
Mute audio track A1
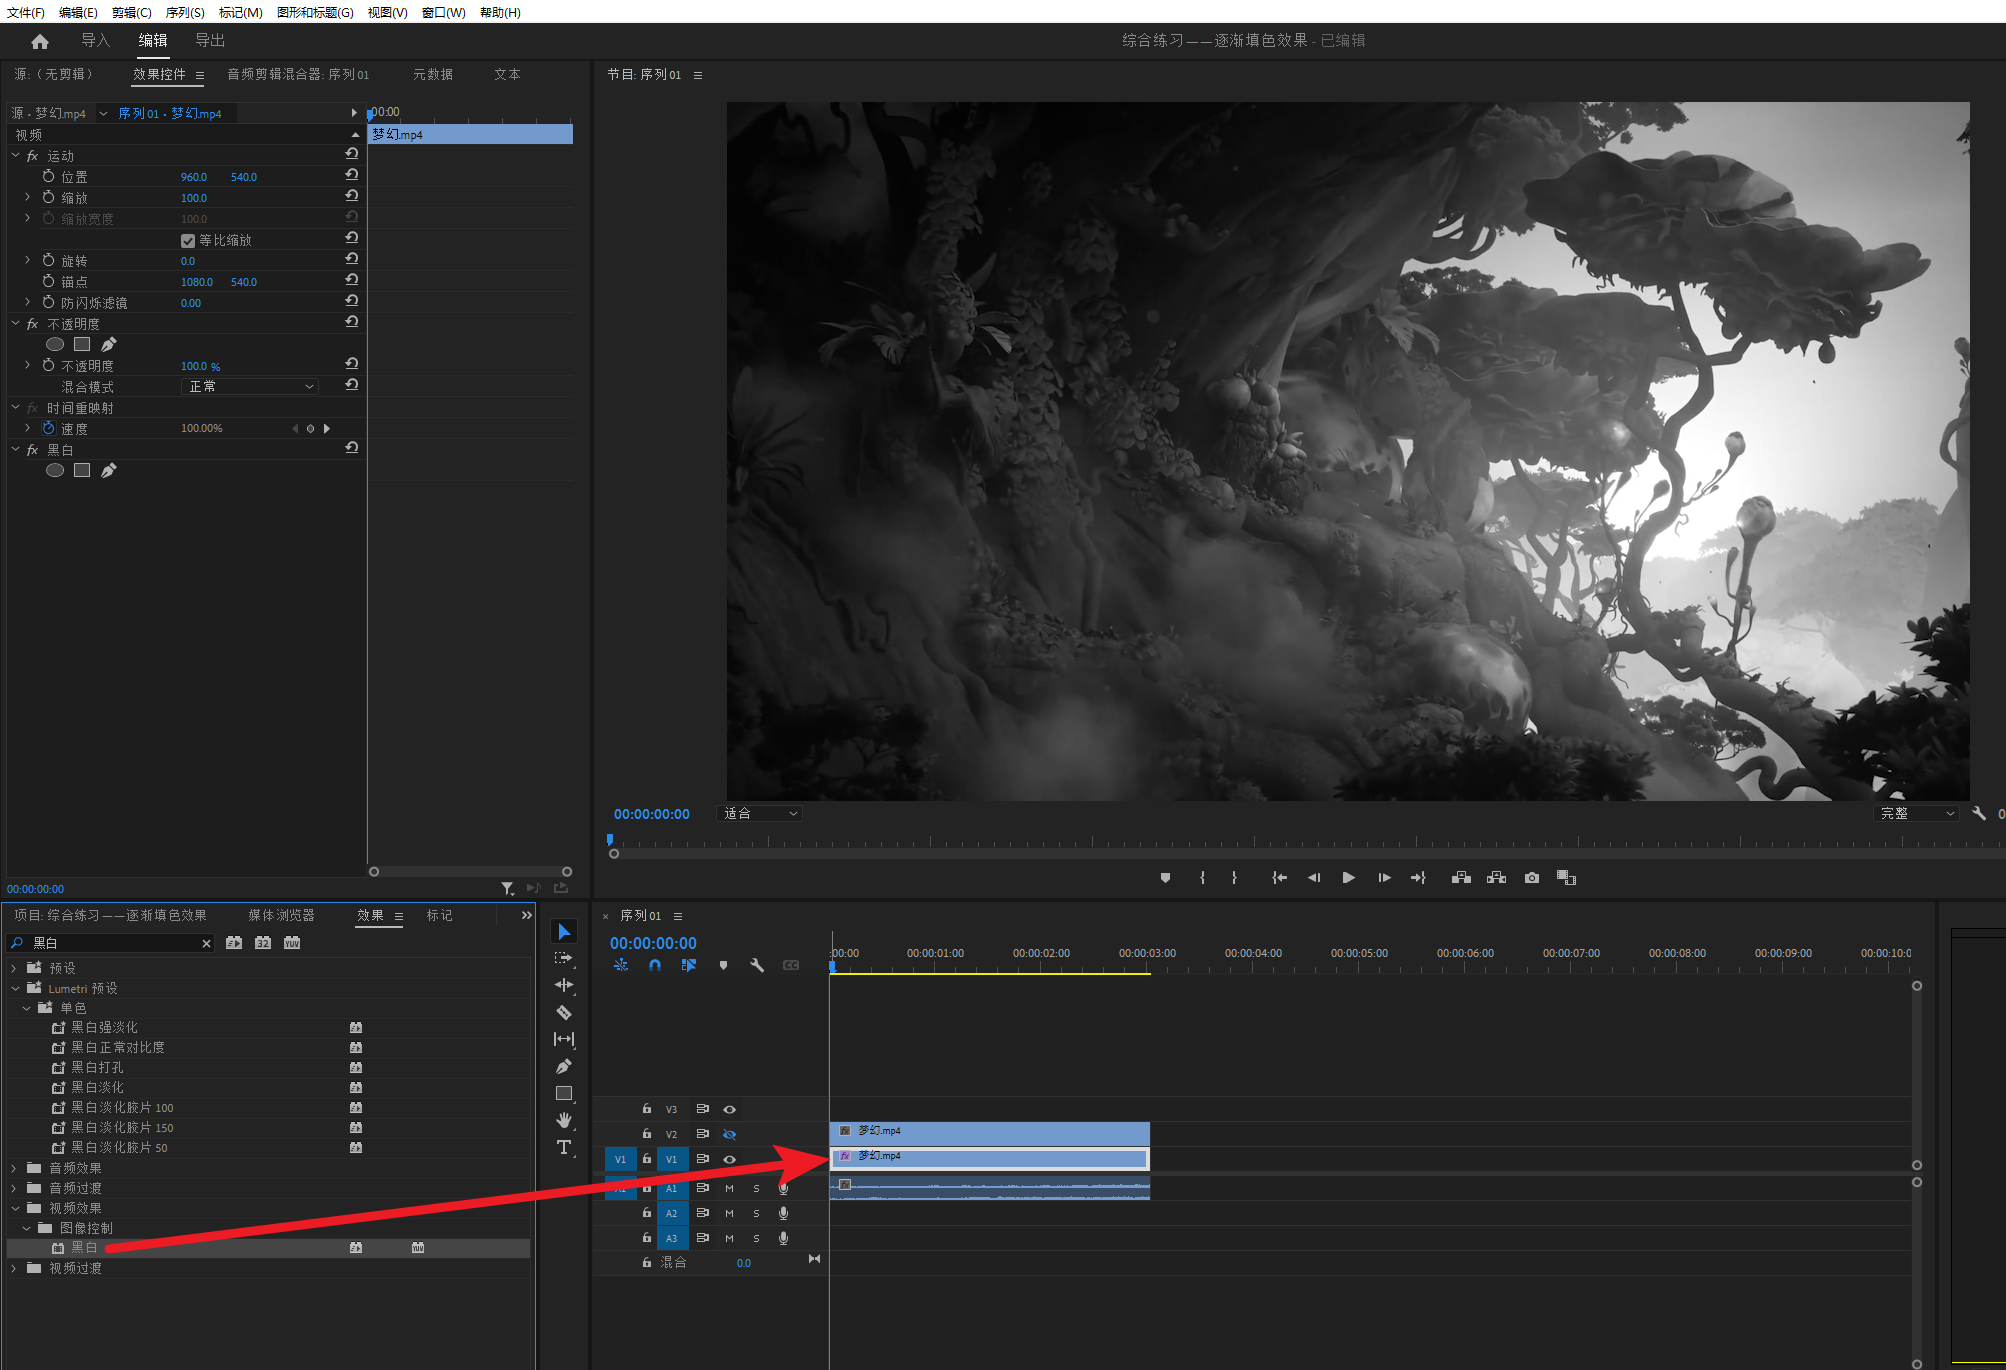coord(729,1188)
